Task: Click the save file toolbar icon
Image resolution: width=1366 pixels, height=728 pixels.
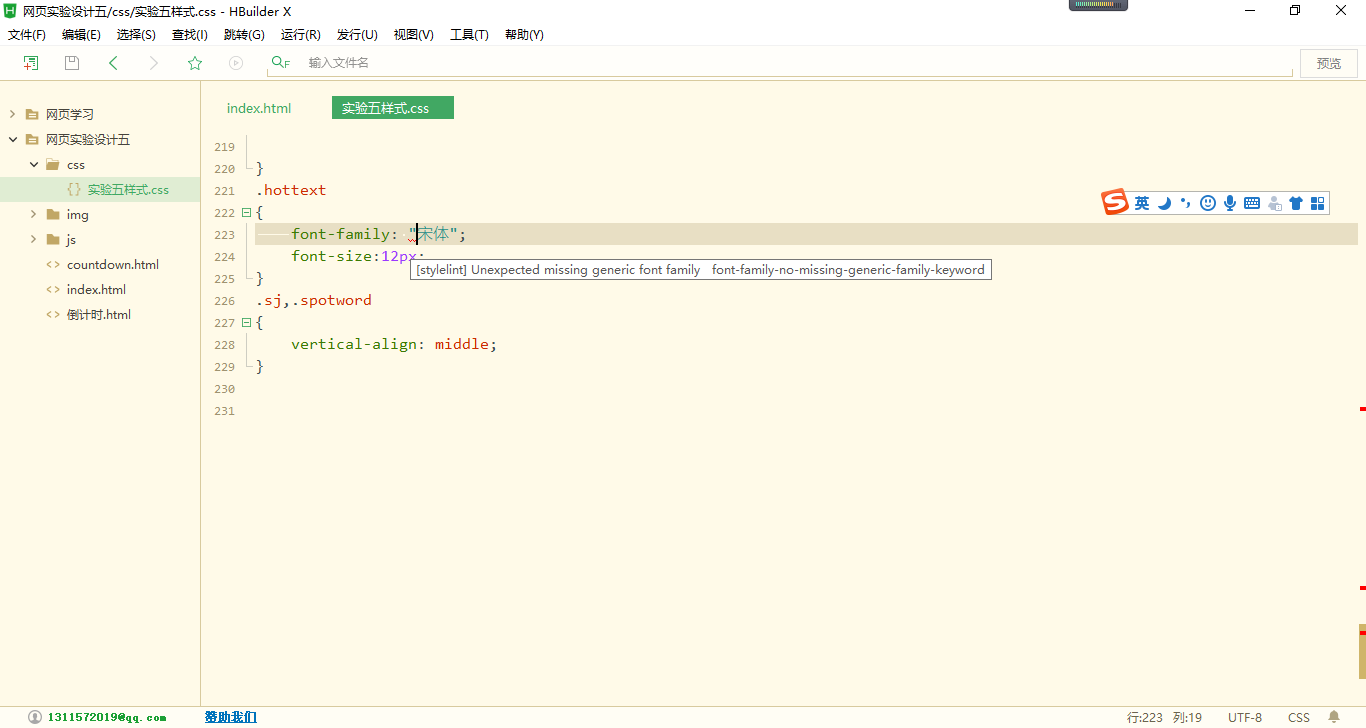Action: [x=72, y=63]
